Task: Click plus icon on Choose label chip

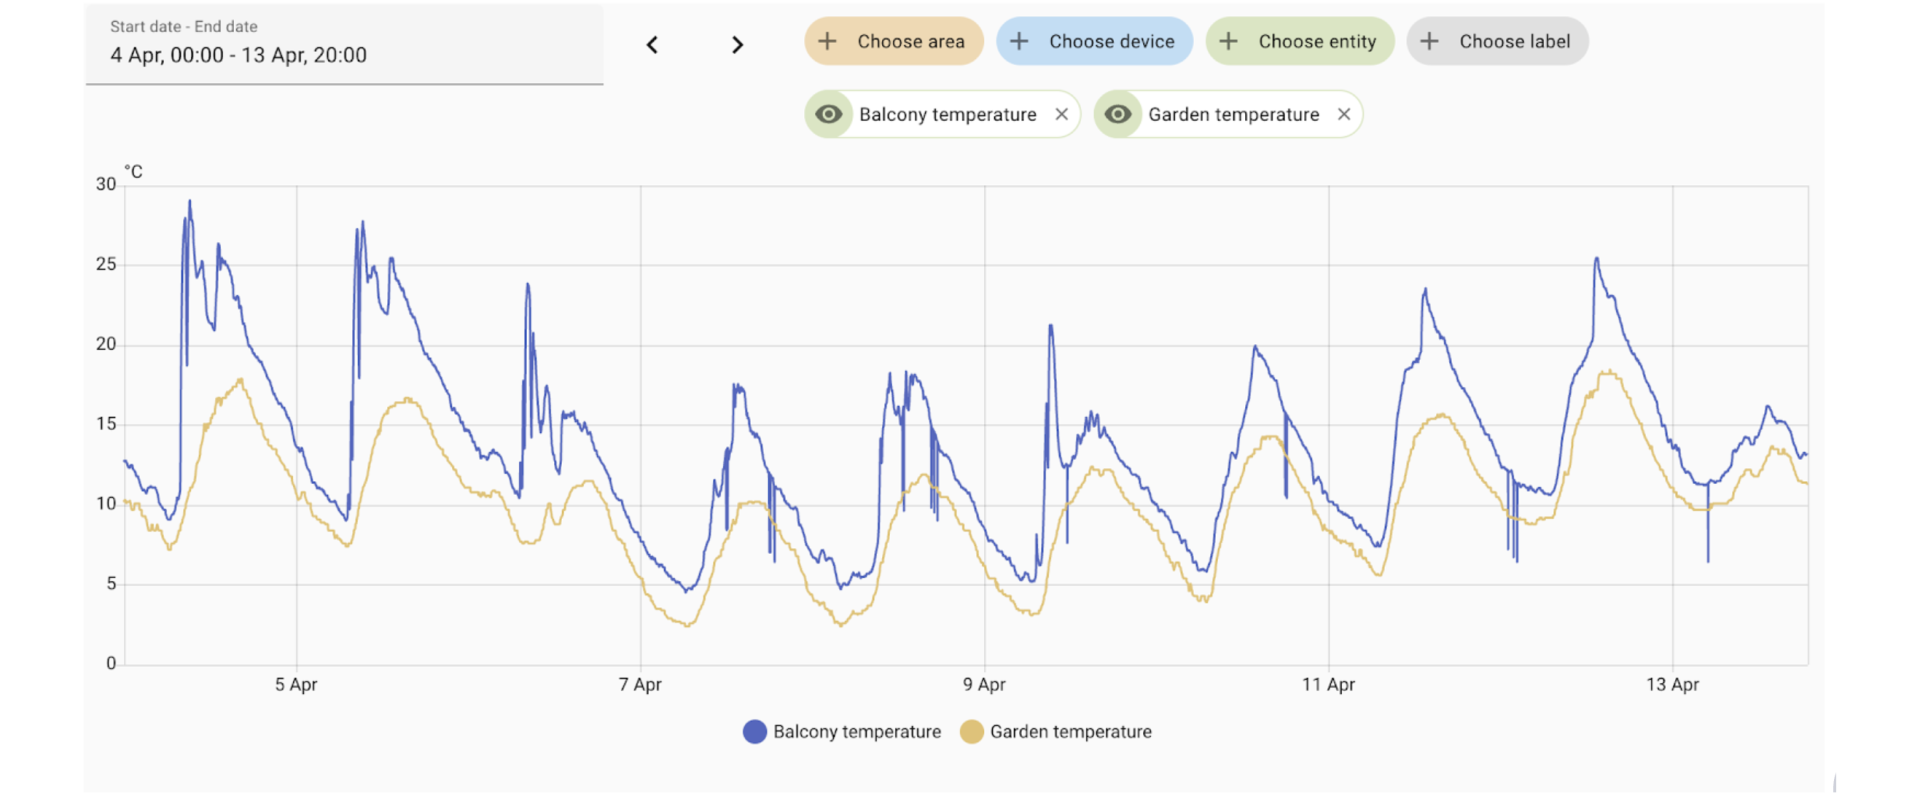Action: (1430, 41)
